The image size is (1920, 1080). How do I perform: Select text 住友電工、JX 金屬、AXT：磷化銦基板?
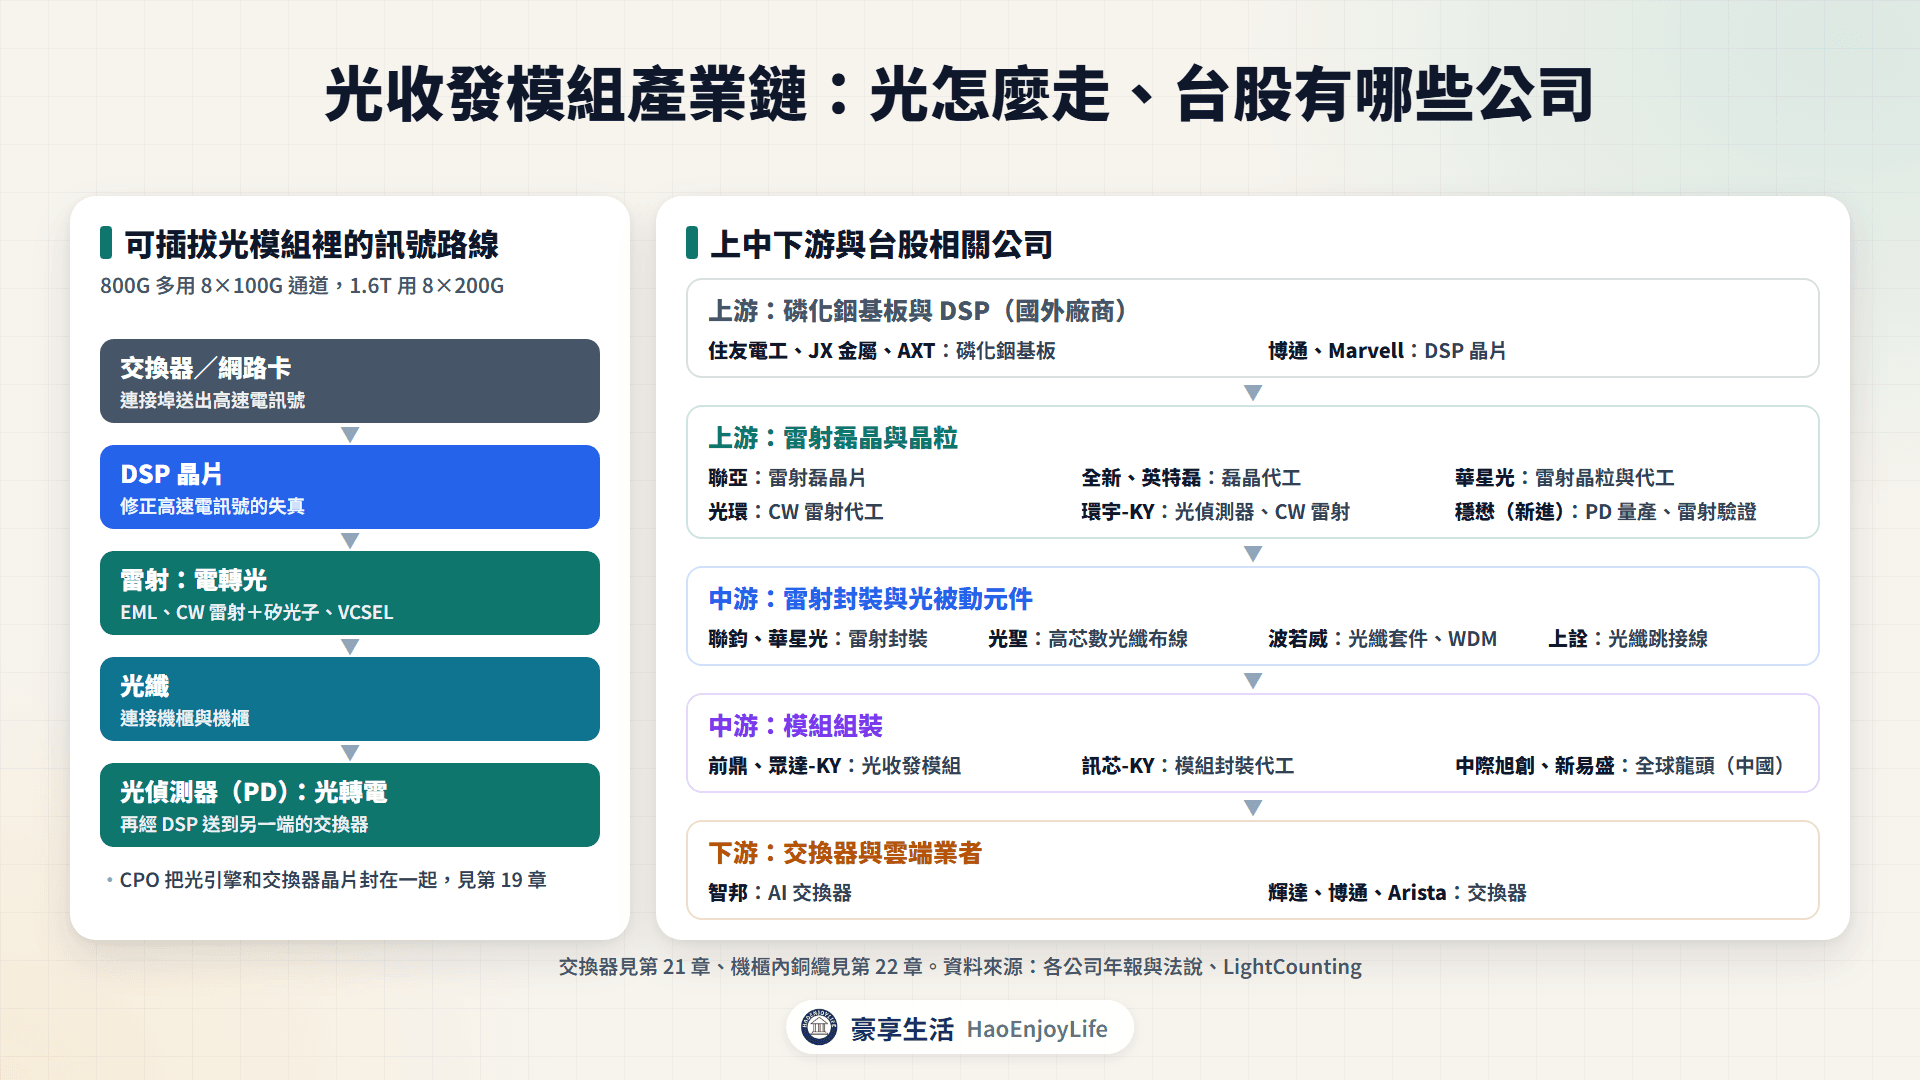coord(882,351)
